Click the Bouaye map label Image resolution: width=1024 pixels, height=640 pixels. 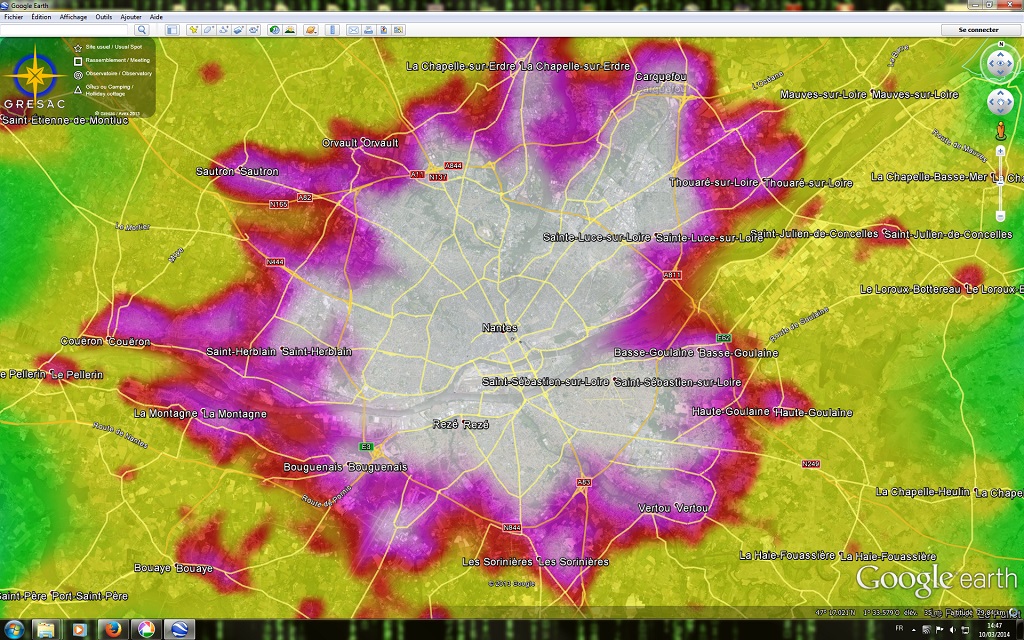pos(173,568)
